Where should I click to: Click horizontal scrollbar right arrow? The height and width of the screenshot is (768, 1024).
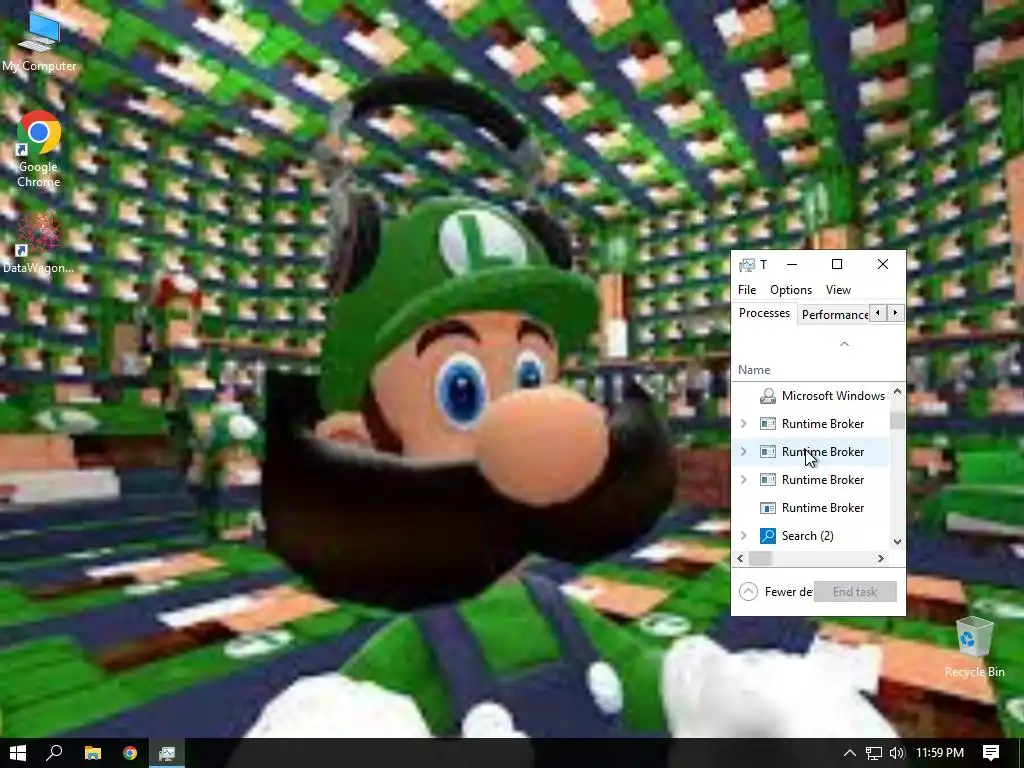[881, 559]
